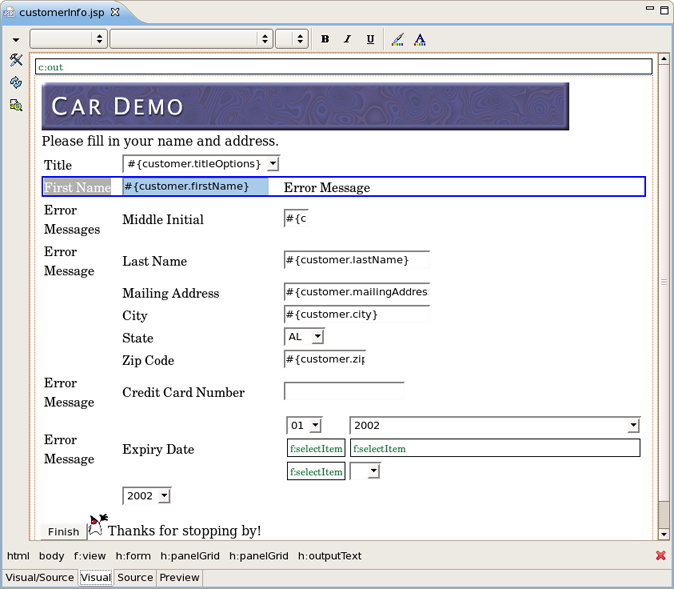Select first h:panelGrid in tag path
Viewport: 674px width, 589px height.
(190, 555)
